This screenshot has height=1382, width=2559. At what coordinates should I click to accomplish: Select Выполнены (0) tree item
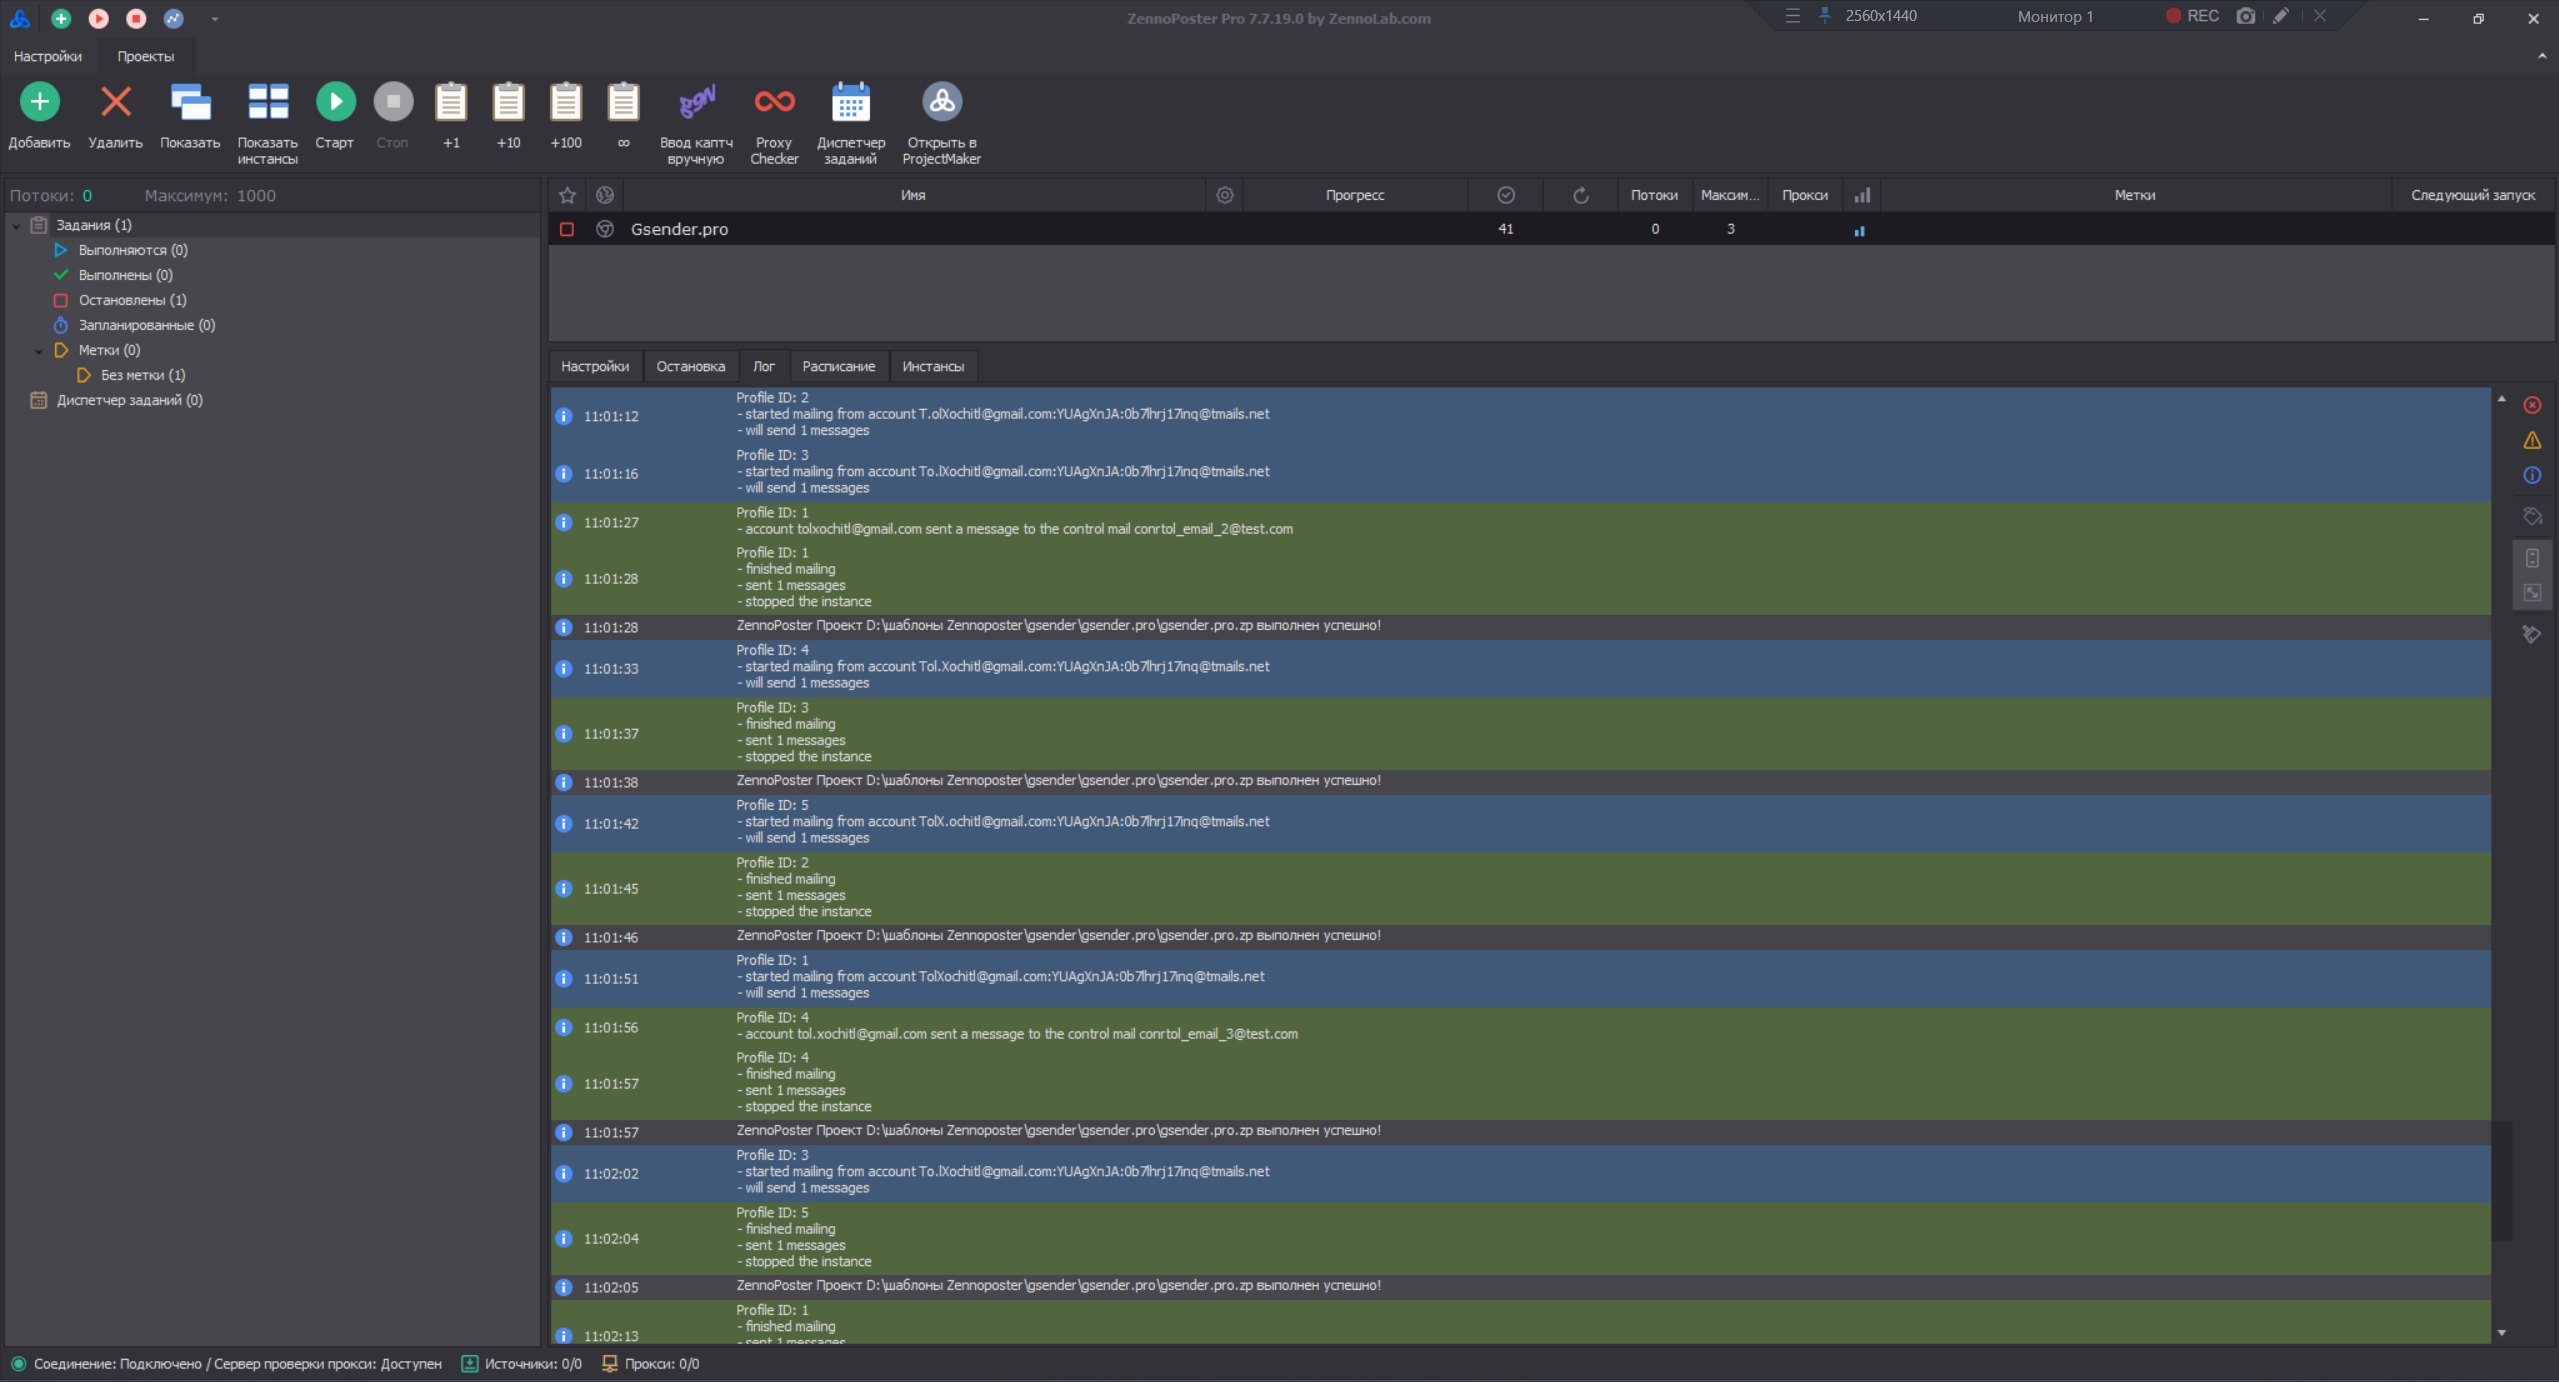(126, 275)
